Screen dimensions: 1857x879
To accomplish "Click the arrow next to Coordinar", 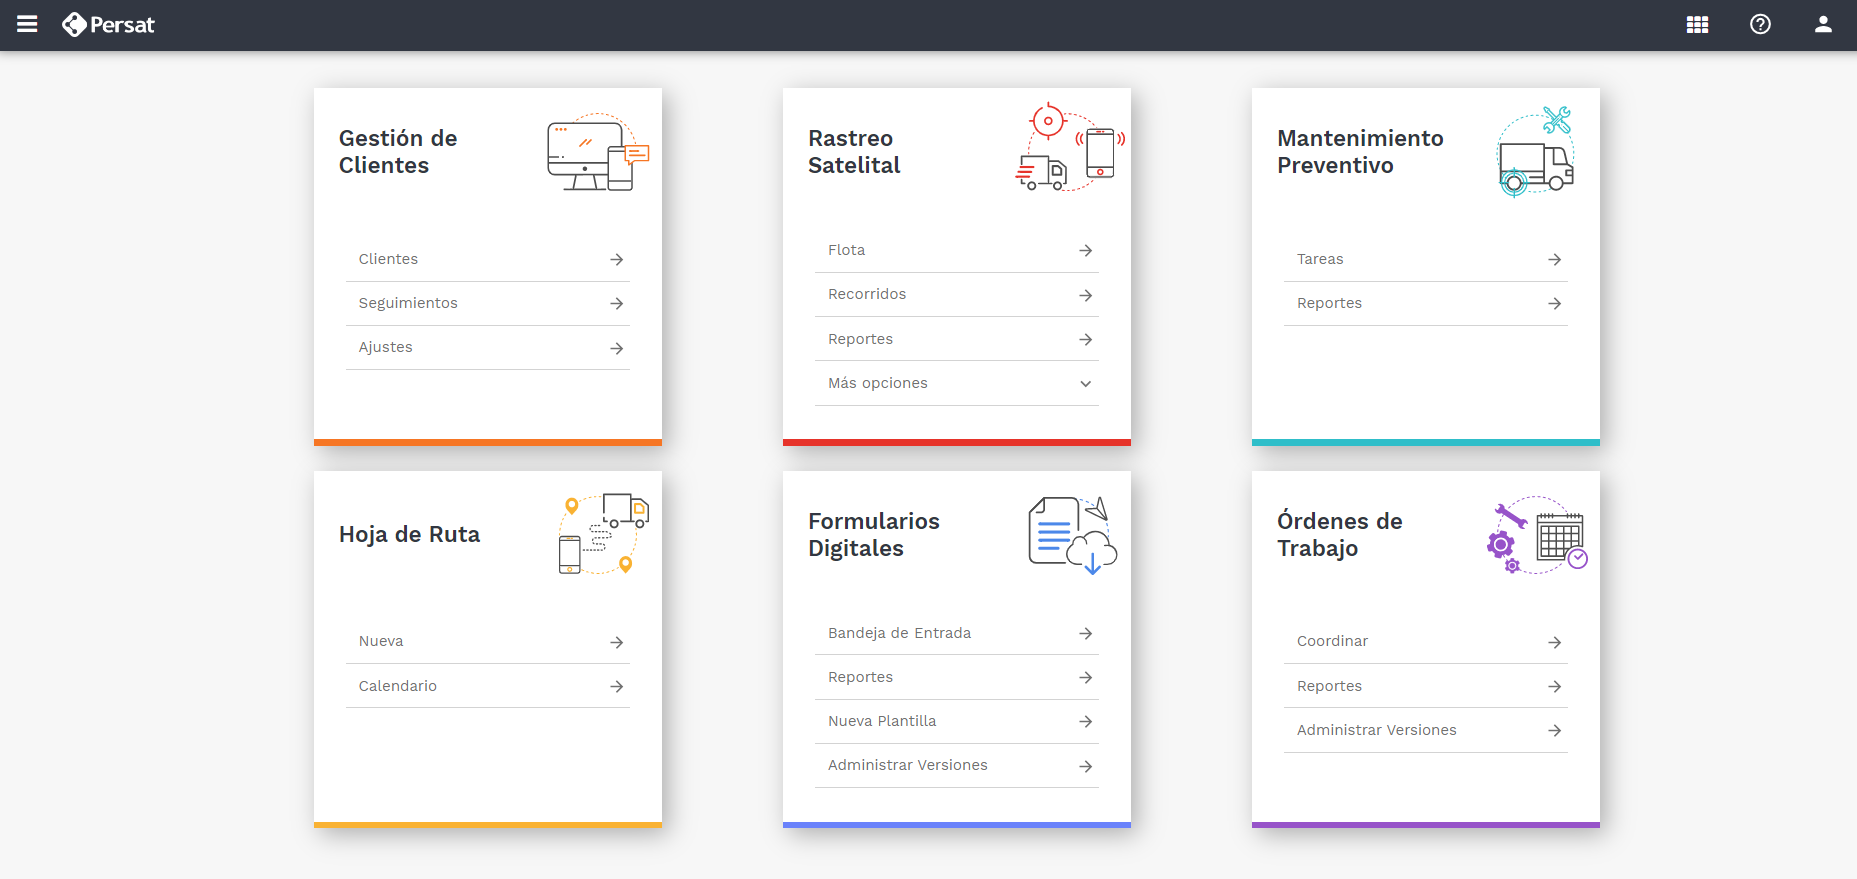I will coord(1555,642).
